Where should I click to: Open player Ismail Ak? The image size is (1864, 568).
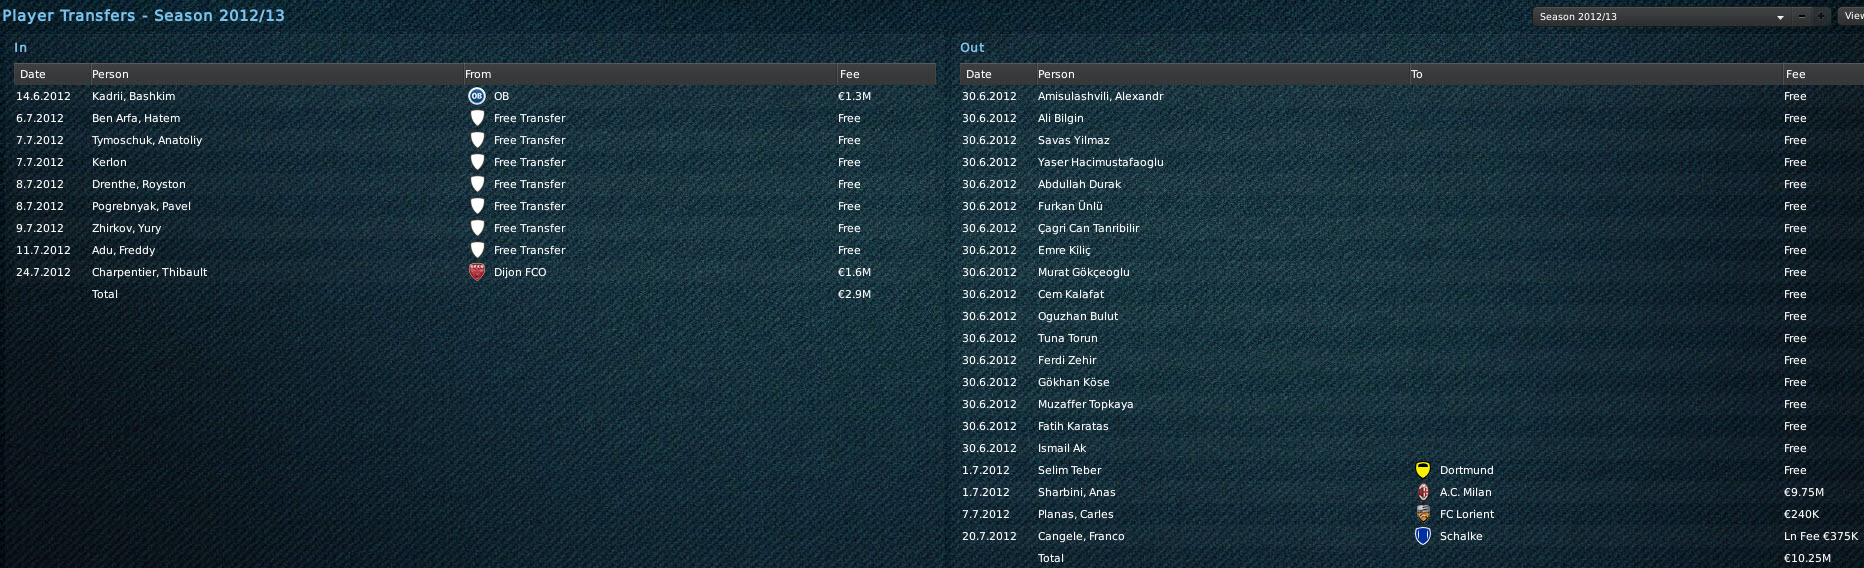coord(1062,448)
